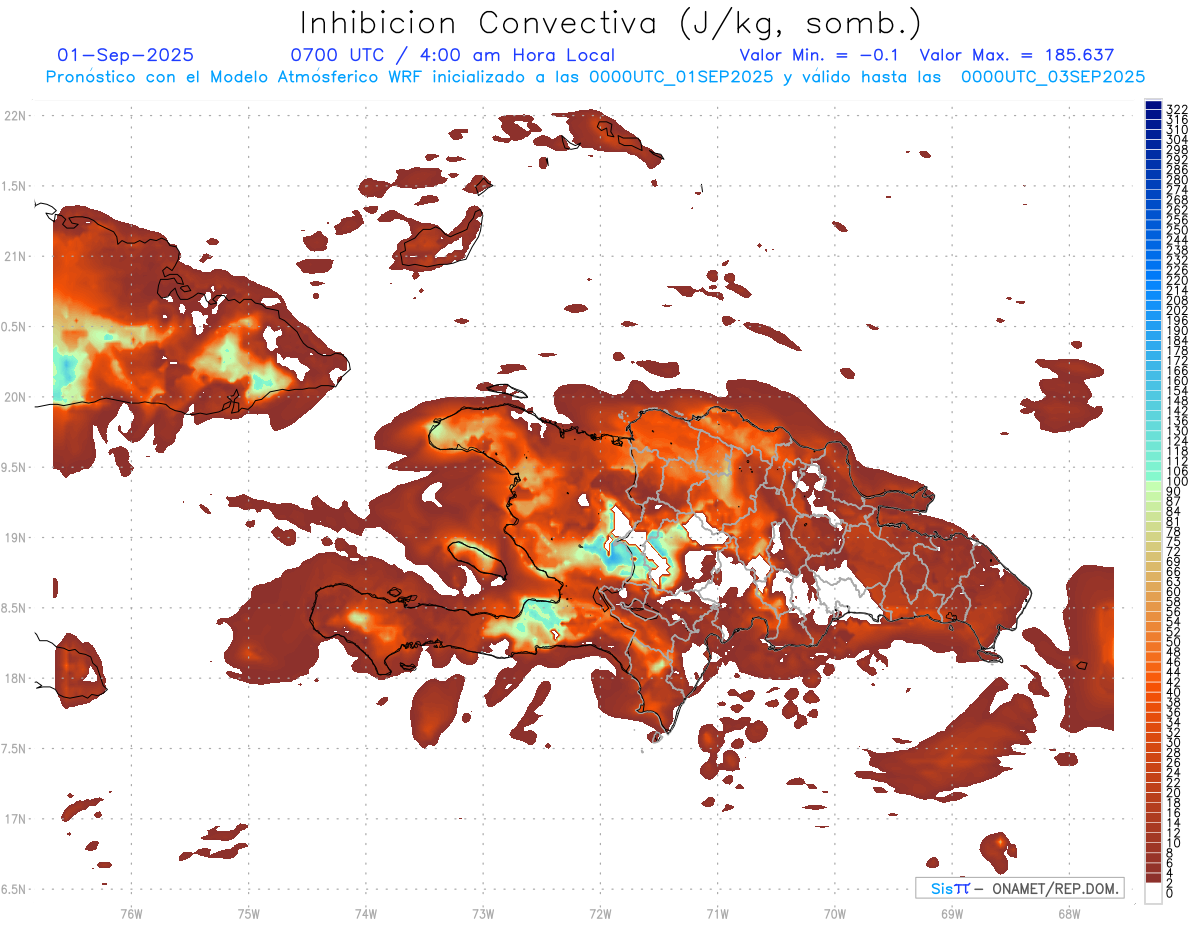Click the 'Valor Max. = 185.637' text
Image resolution: width=1200 pixels, height=927 pixels.
(x=1017, y=55)
